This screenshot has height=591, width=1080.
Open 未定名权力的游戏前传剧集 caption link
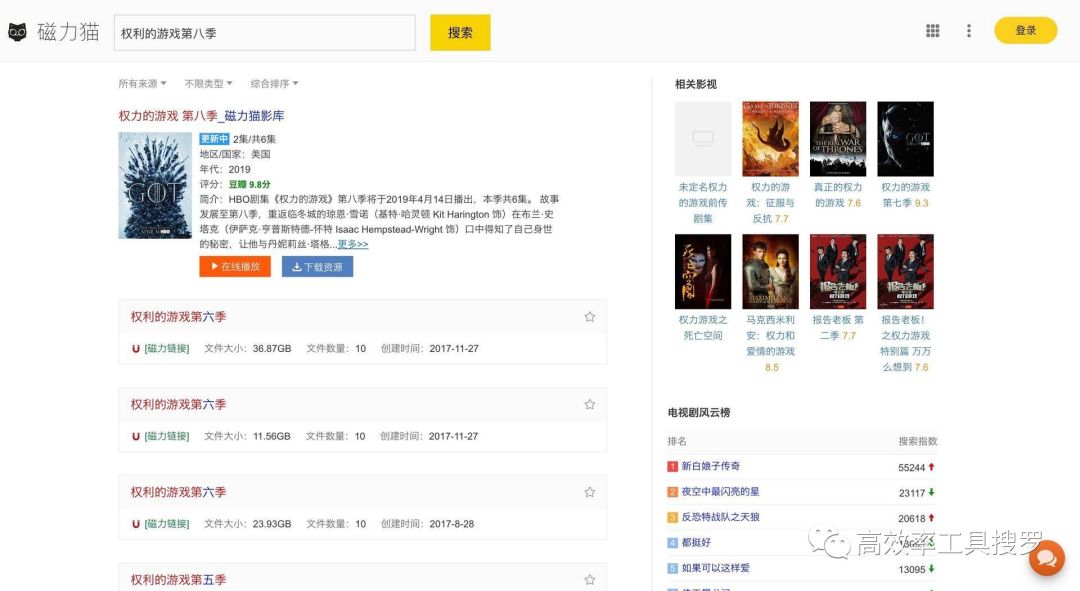pyautogui.click(x=703, y=203)
